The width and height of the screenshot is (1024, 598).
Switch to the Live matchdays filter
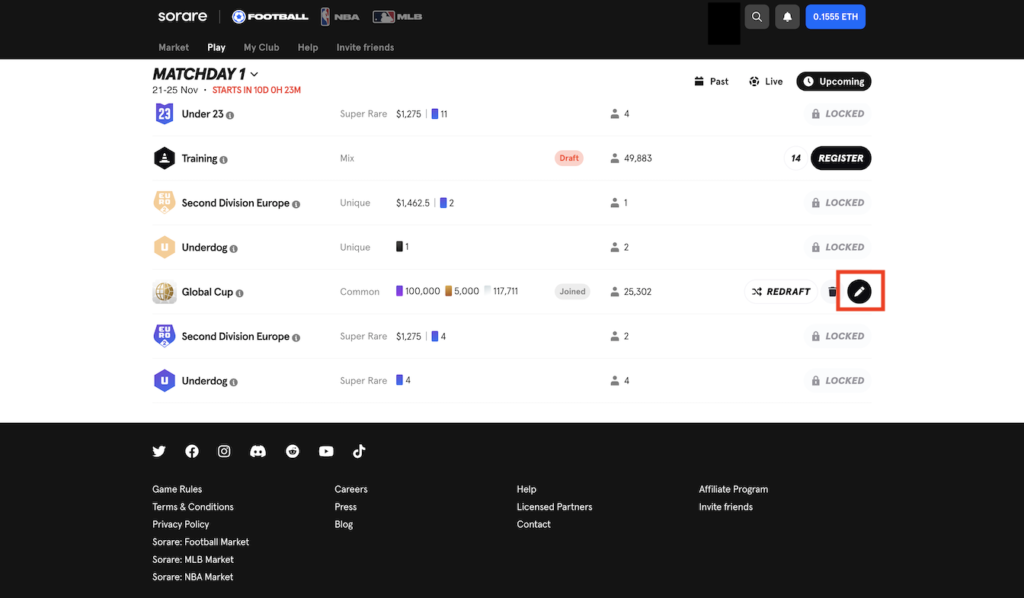(x=766, y=81)
